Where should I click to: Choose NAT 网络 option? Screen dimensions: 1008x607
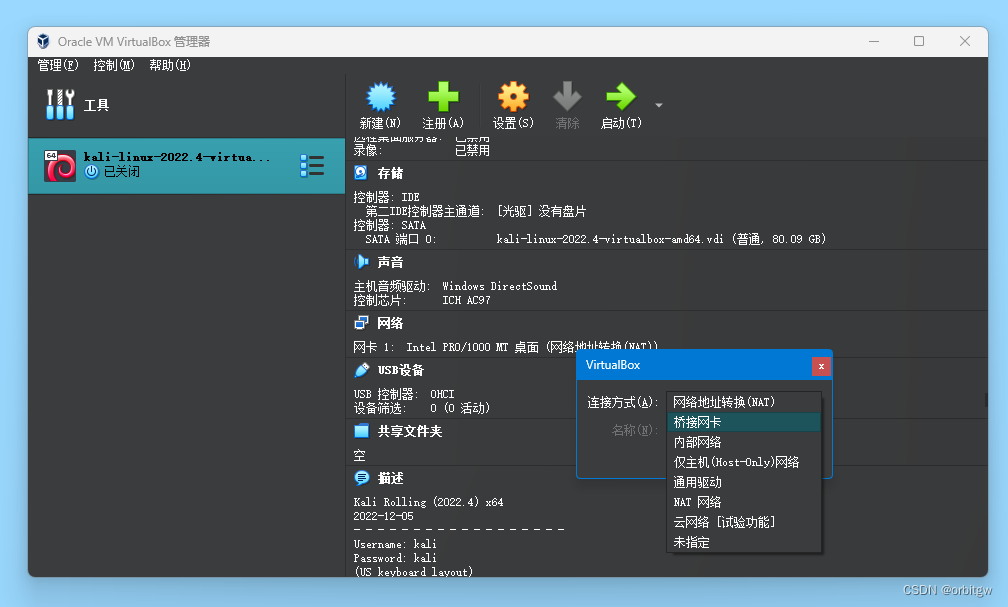click(744, 502)
